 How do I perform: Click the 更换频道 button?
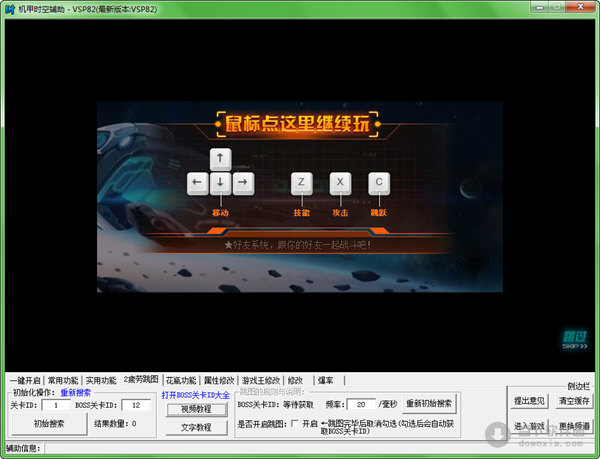coord(574,426)
